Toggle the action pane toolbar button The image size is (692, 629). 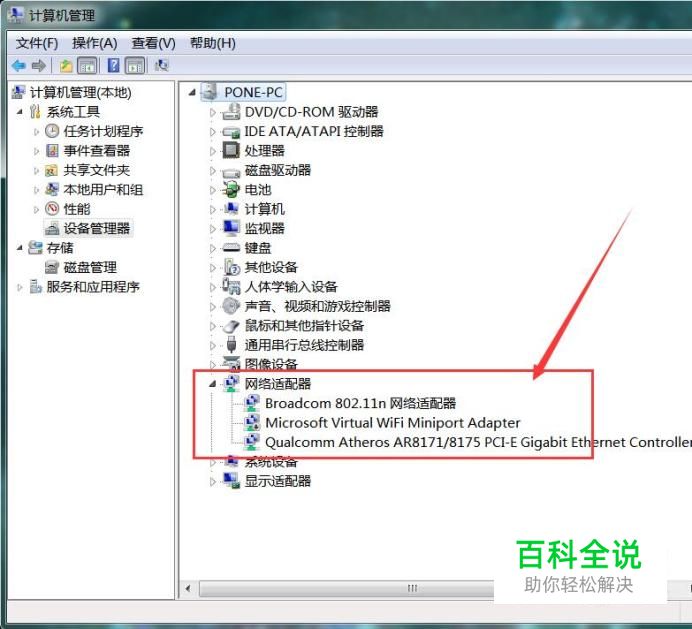point(135,66)
